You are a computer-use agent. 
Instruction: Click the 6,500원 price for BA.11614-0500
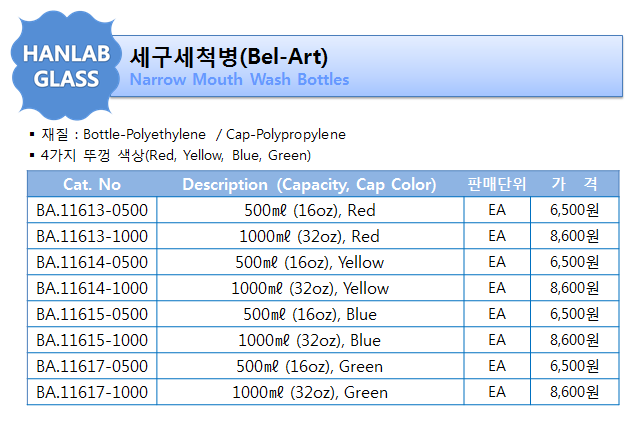coord(575,262)
